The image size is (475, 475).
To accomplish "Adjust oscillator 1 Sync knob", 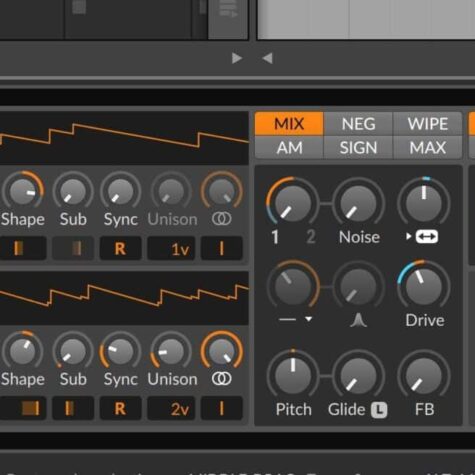I will pyautogui.click(x=121, y=191).
